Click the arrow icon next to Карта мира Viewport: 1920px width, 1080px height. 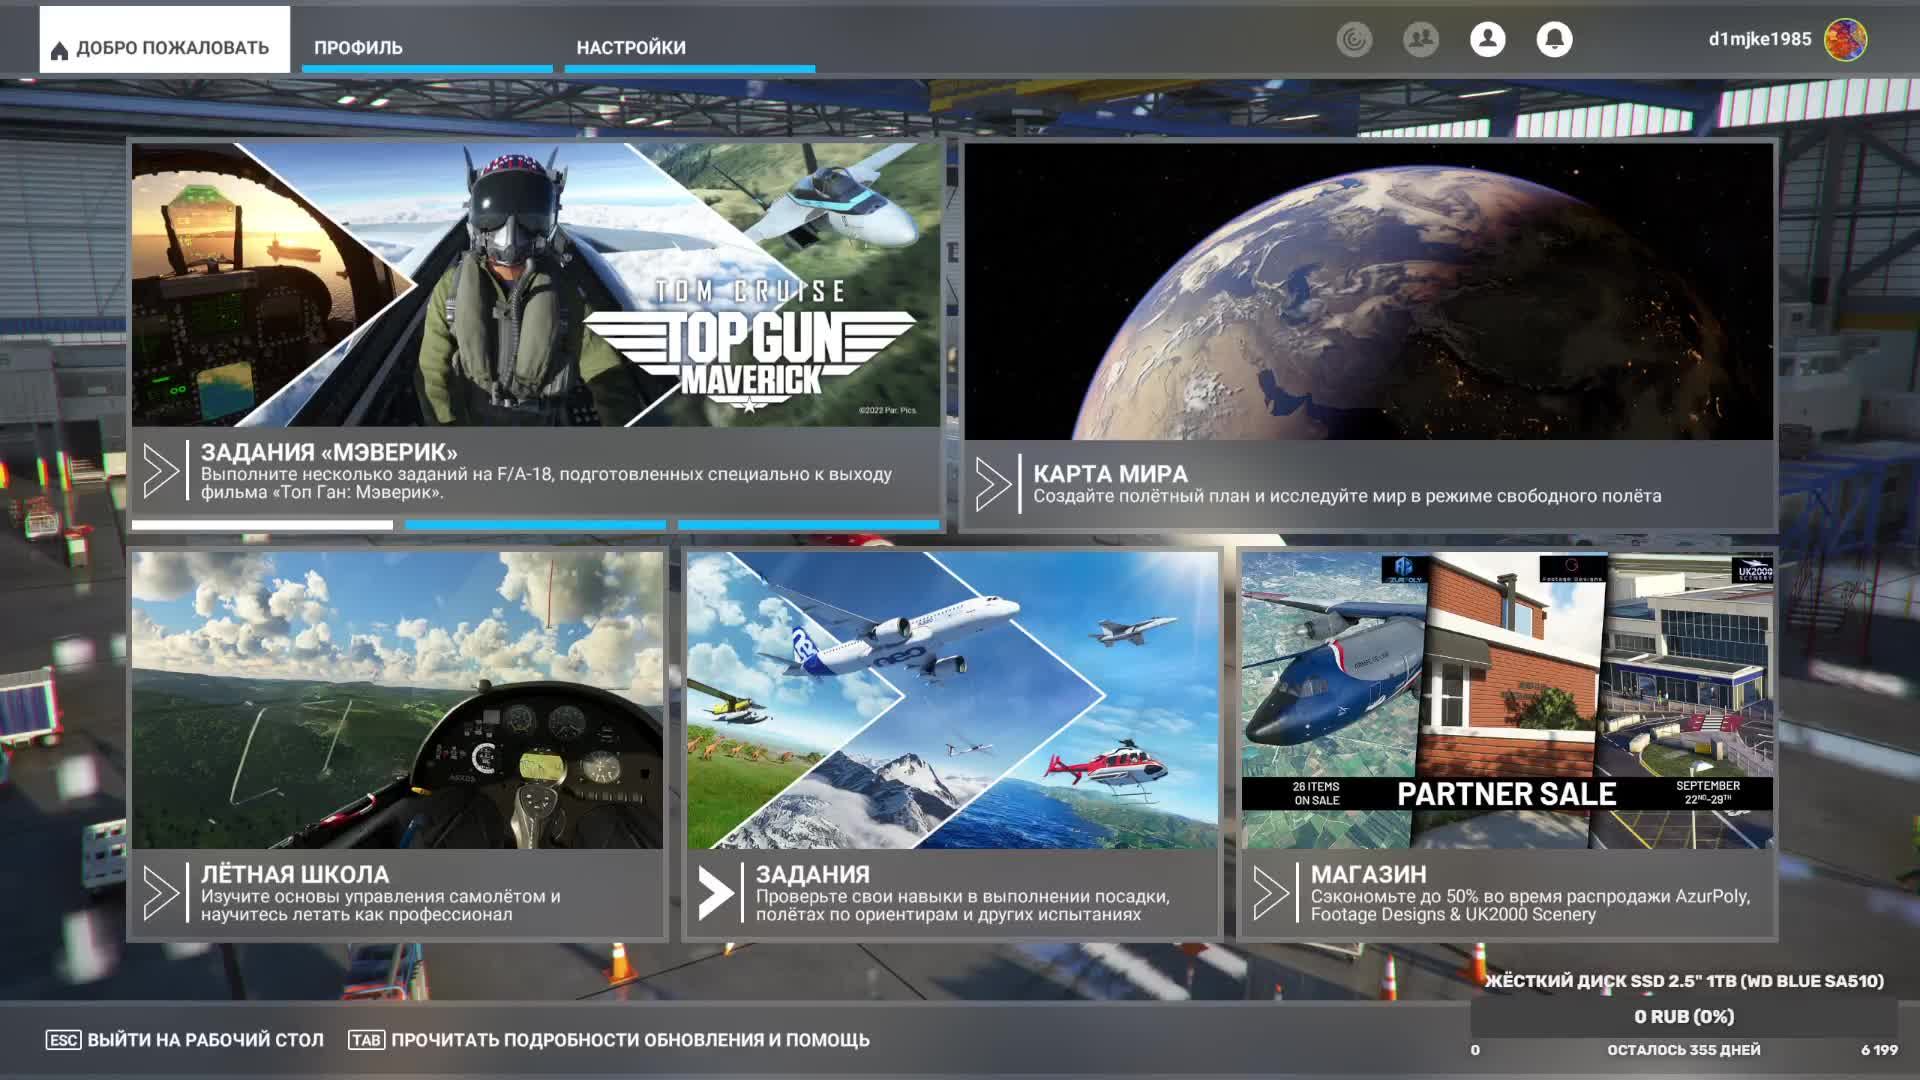tap(993, 485)
